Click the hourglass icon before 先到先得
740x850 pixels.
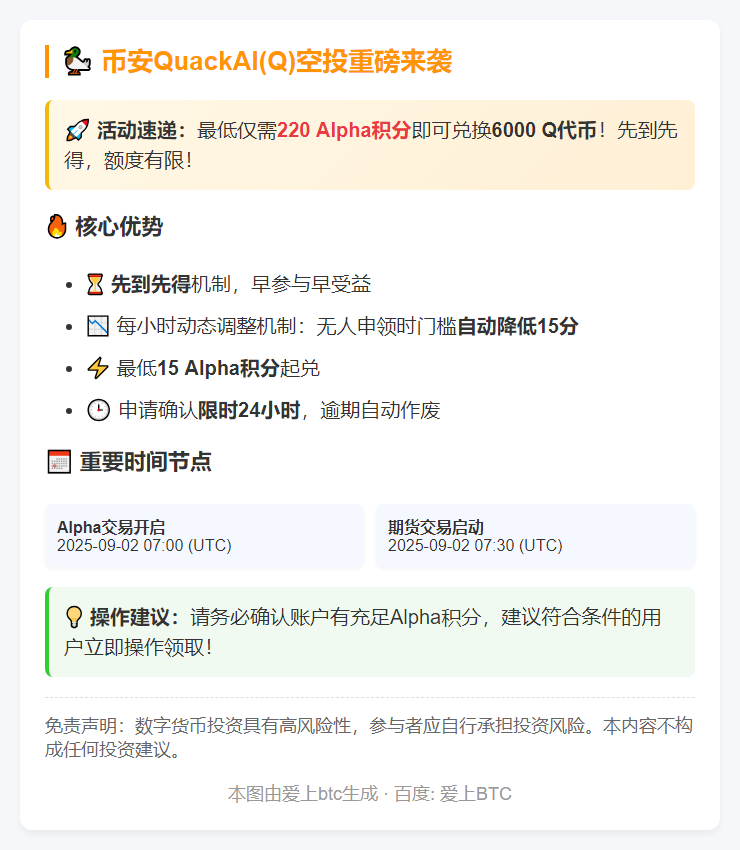pos(95,284)
